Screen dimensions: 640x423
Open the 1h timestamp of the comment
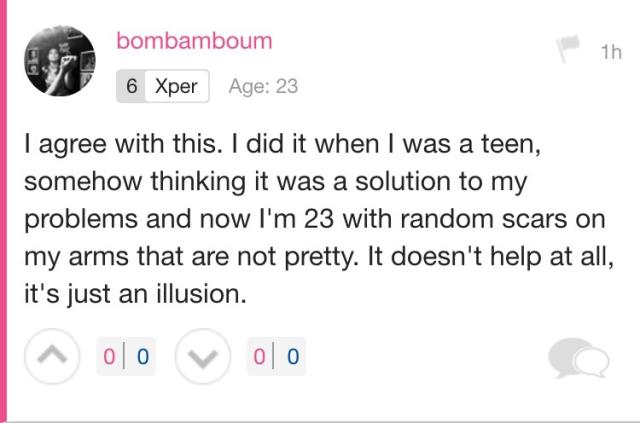point(611,52)
